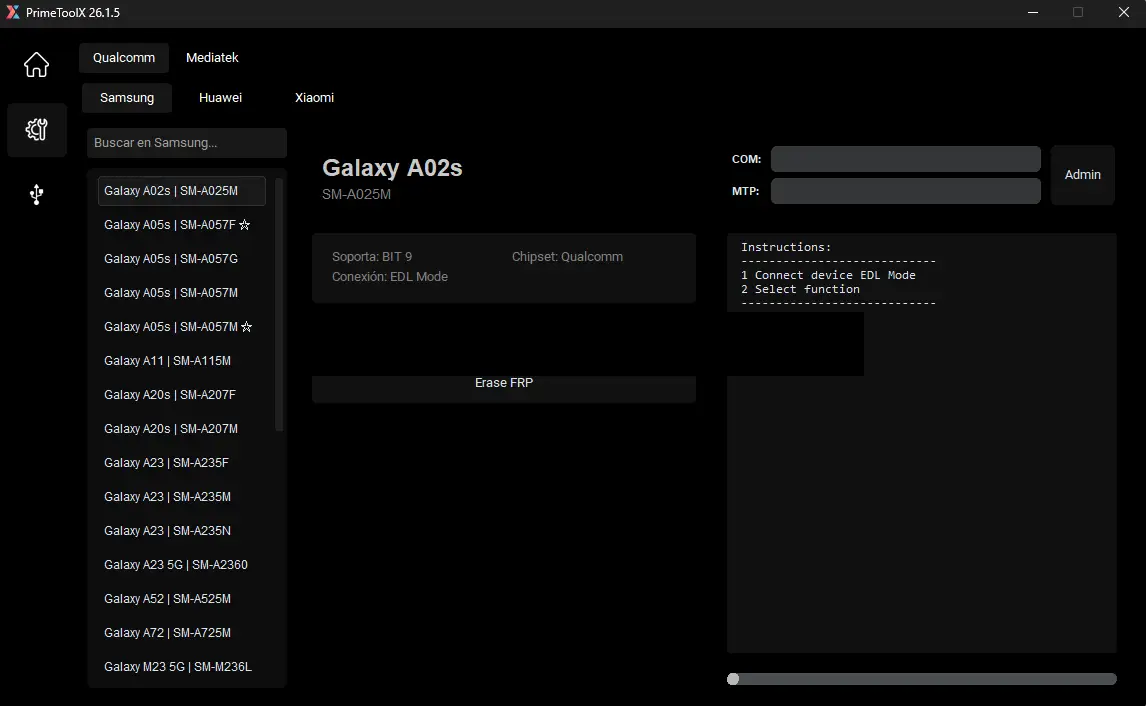Select starred Galaxy A05s | SM-A057M entry
The image size is (1146, 706).
tap(181, 327)
